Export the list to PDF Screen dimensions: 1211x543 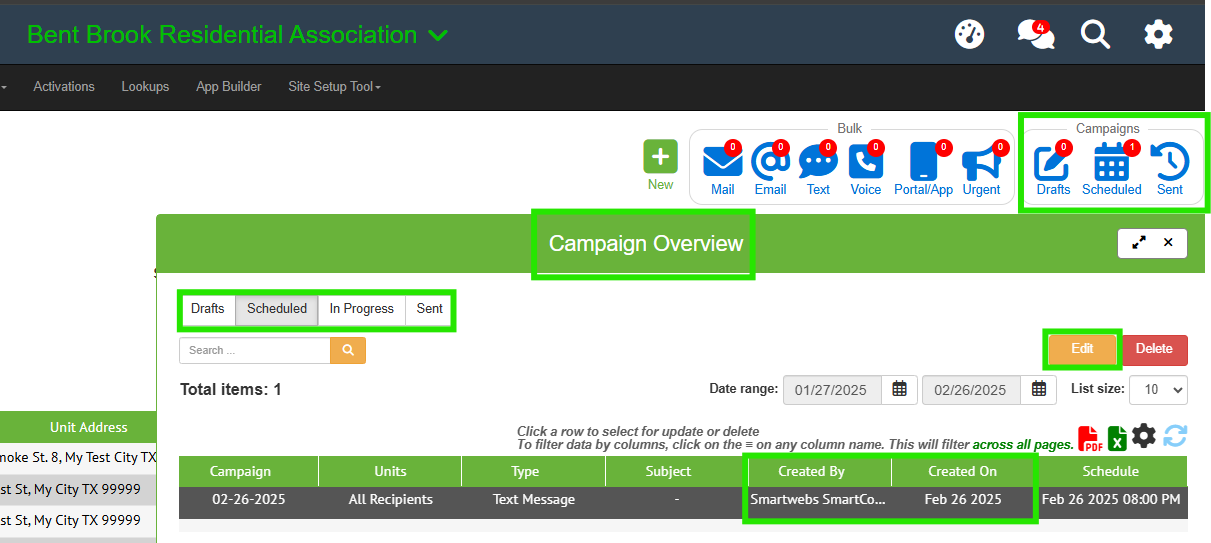(x=1089, y=438)
